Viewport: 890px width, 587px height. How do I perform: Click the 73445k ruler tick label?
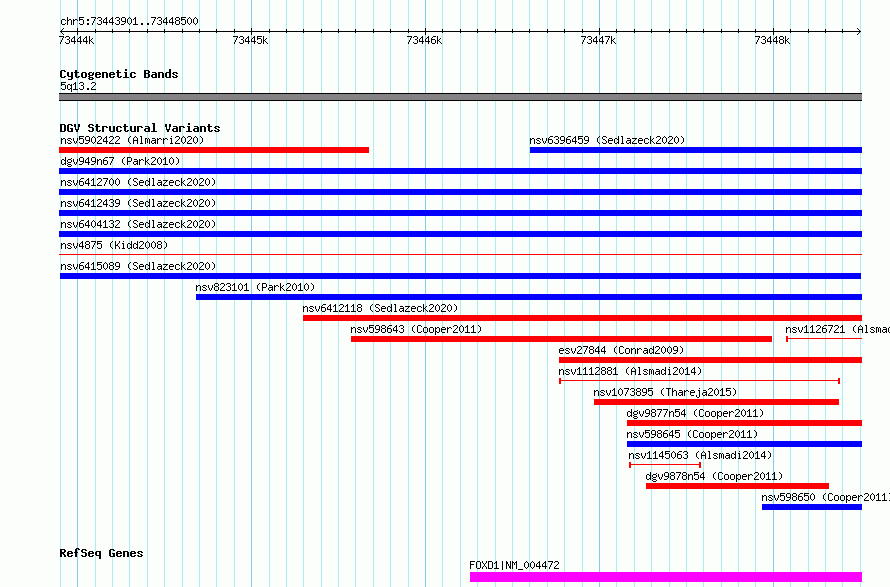tap(250, 40)
